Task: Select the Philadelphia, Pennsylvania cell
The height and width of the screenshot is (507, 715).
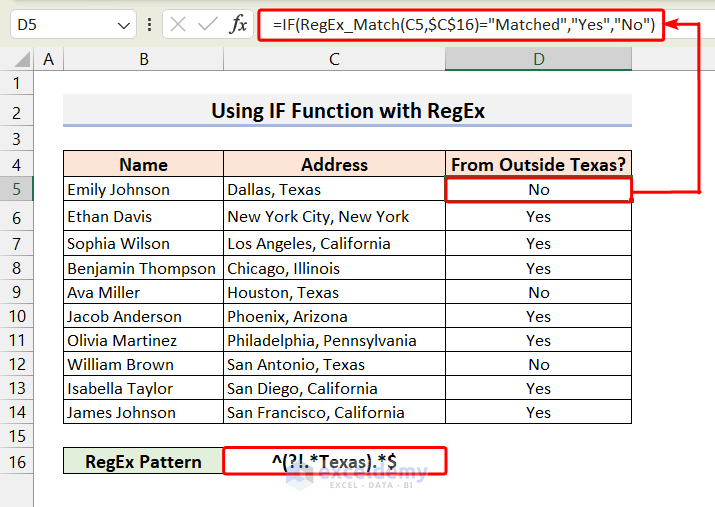Action: (334, 340)
